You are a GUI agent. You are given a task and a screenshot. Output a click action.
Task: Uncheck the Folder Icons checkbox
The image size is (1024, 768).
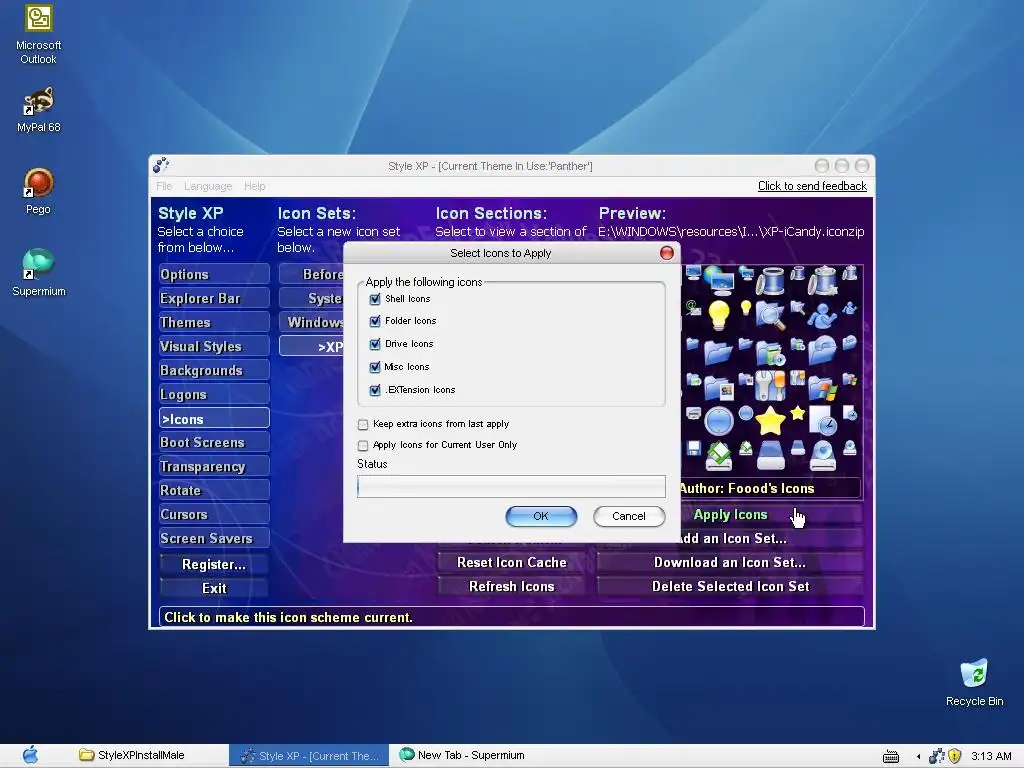(x=375, y=321)
